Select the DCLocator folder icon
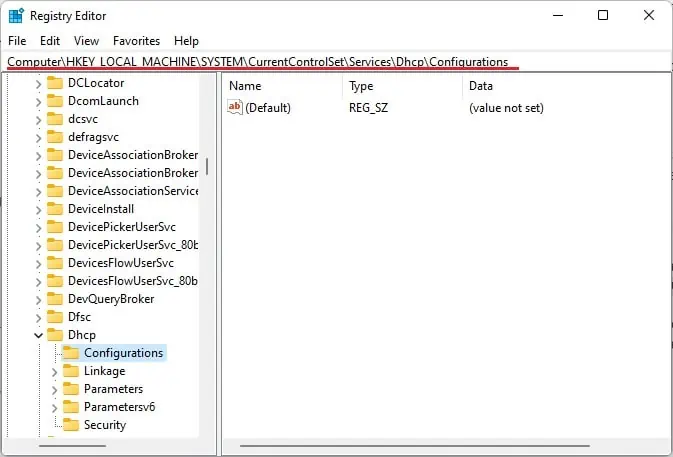The width and height of the screenshot is (673, 457). [55, 82]
